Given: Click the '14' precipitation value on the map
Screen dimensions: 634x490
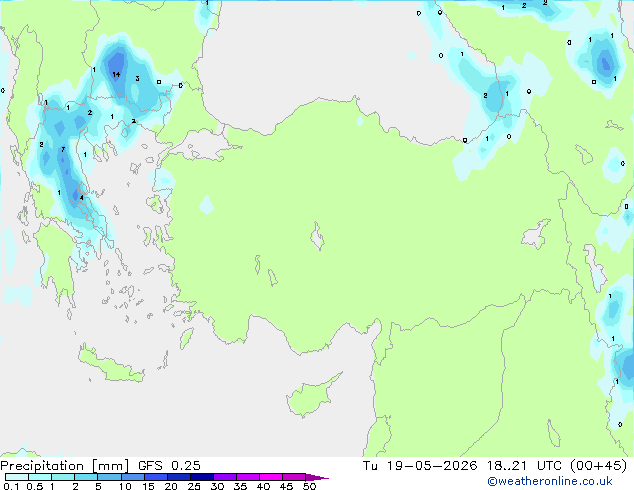Looking at the screenshot, I should click(x=116, y=74).
